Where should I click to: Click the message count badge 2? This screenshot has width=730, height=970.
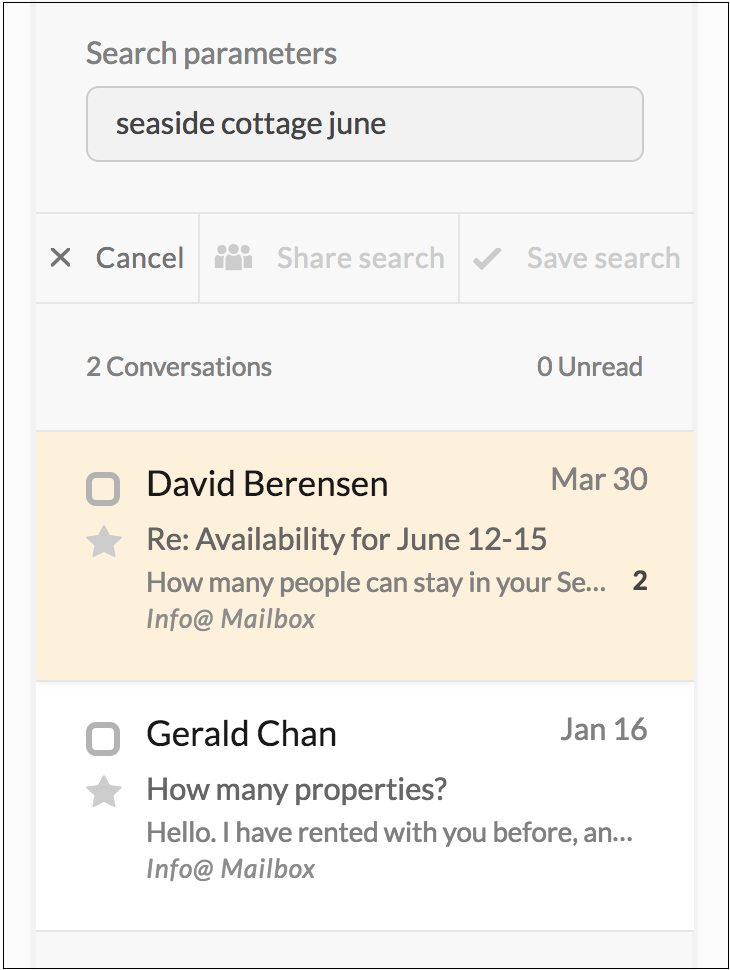(640, 581)
